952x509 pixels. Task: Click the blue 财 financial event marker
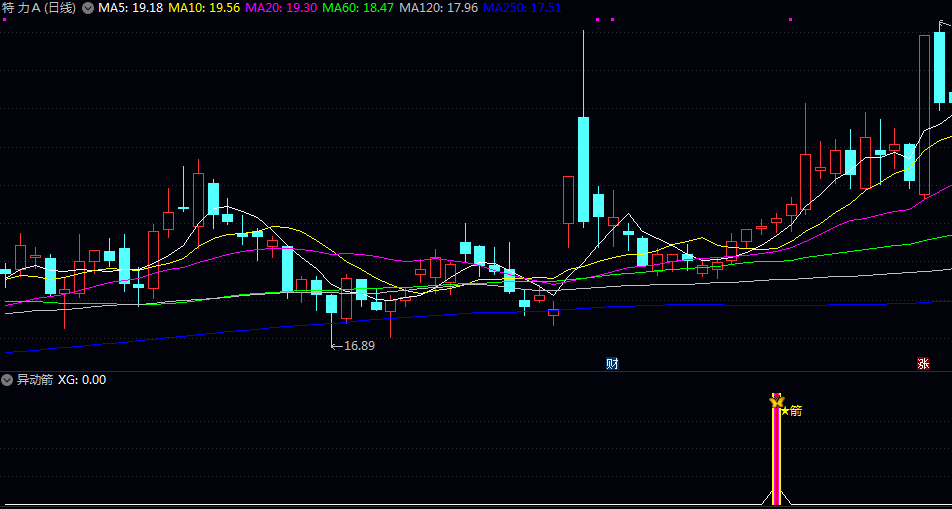point(612,363)
